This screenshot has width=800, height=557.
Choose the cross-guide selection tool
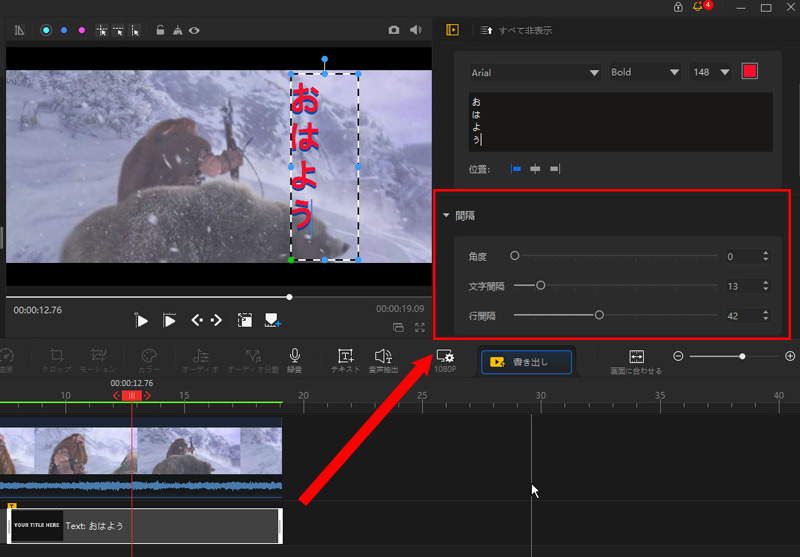click(x=102, y=31)
